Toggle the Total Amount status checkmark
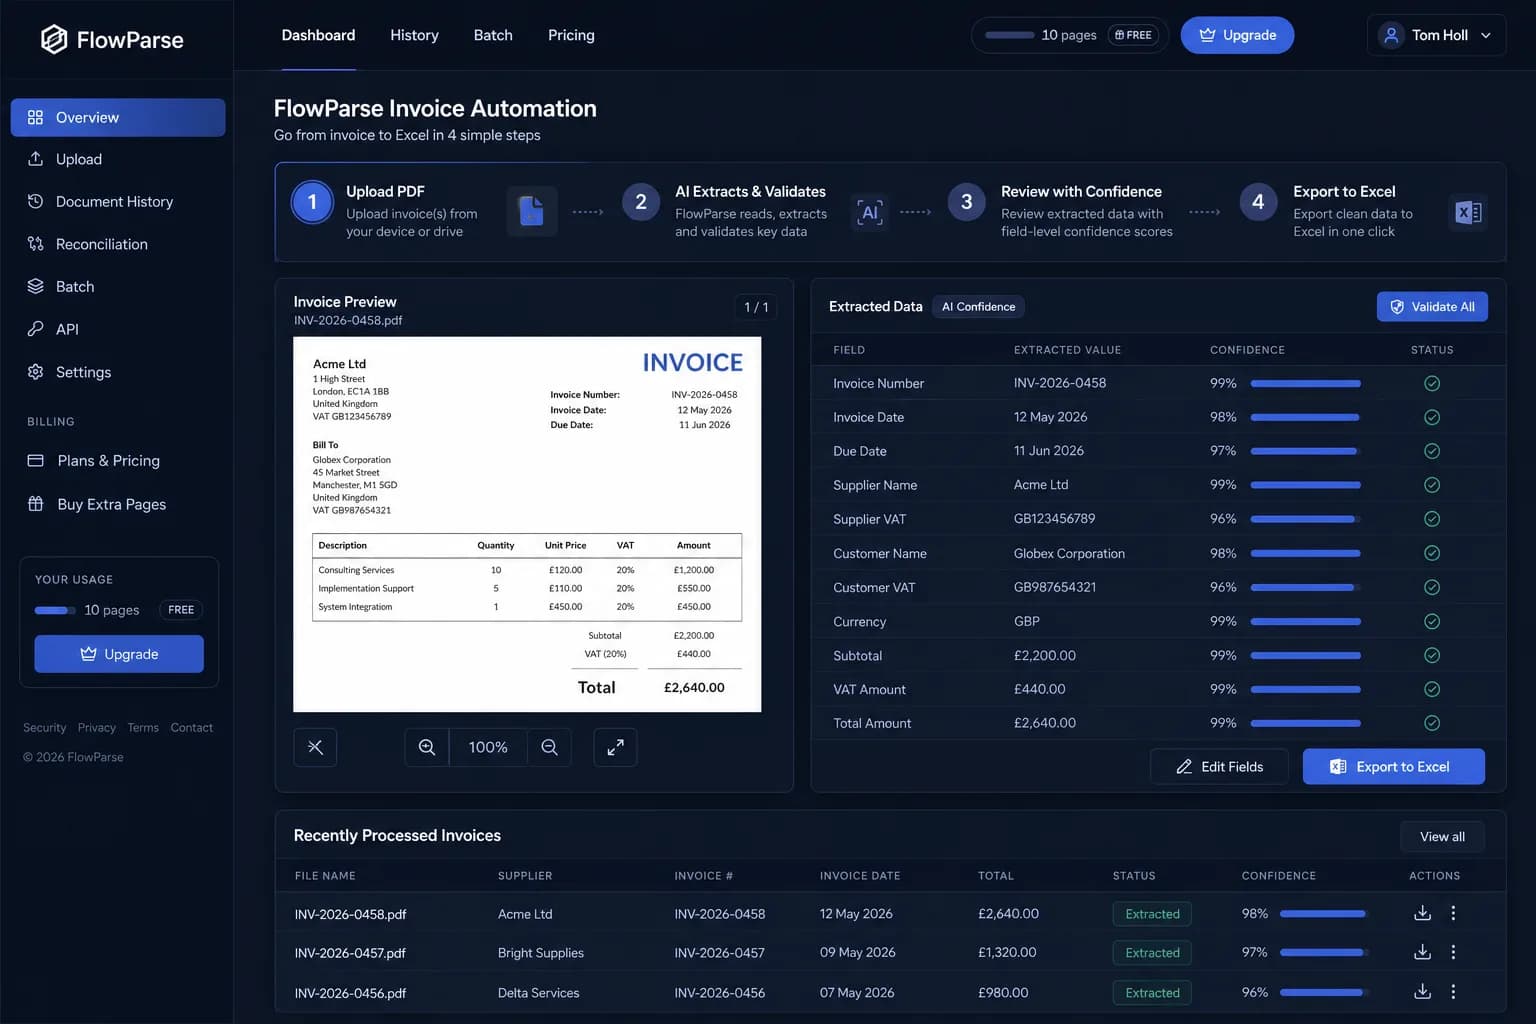The image size is (1536, 1024). coord(1432,723)
